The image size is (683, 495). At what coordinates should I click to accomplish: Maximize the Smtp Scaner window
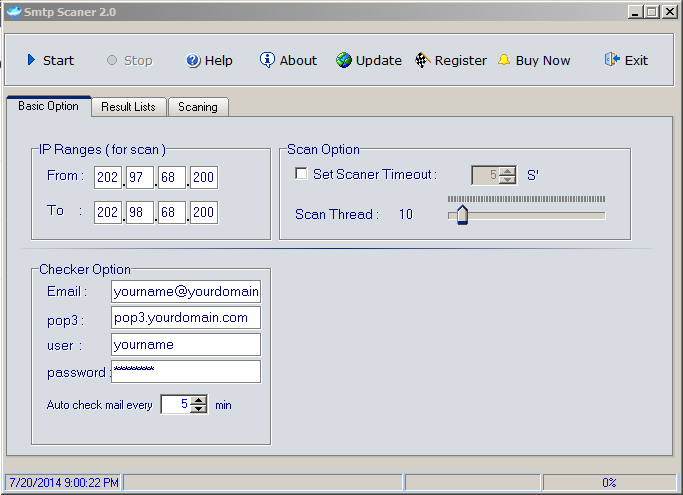(652, 12)
